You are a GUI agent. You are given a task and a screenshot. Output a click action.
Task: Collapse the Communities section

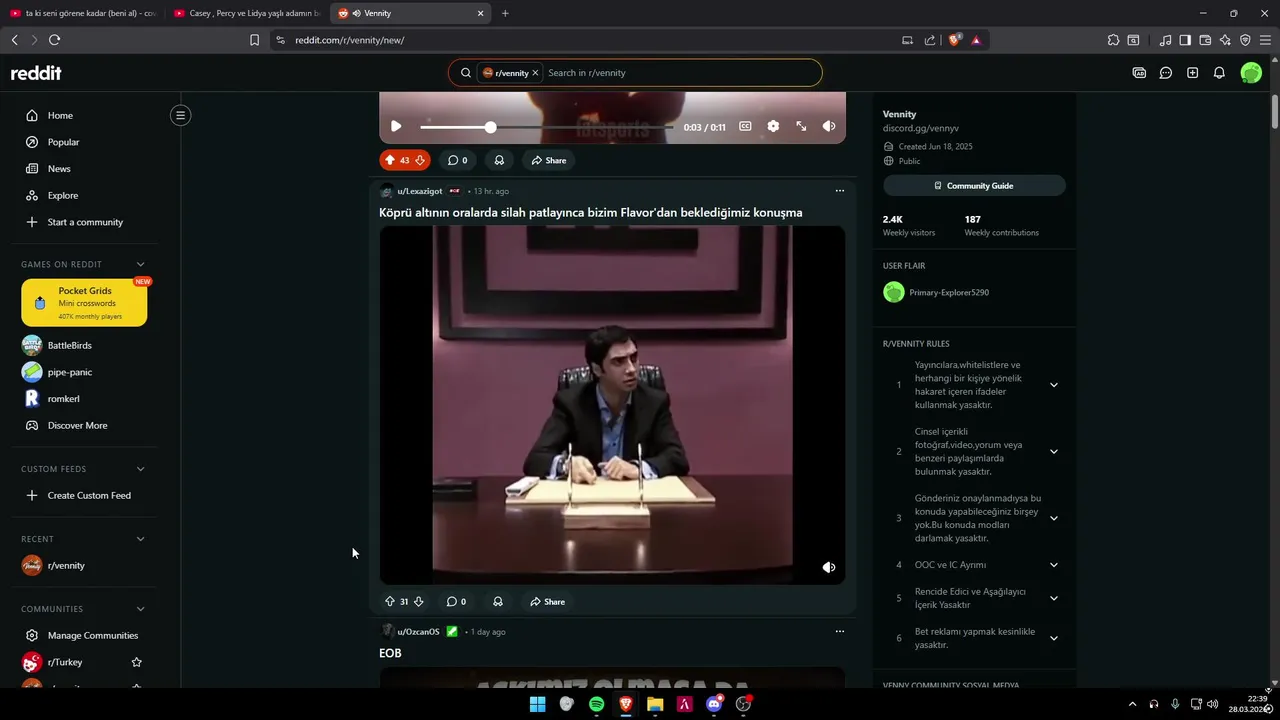pos(140,609)
